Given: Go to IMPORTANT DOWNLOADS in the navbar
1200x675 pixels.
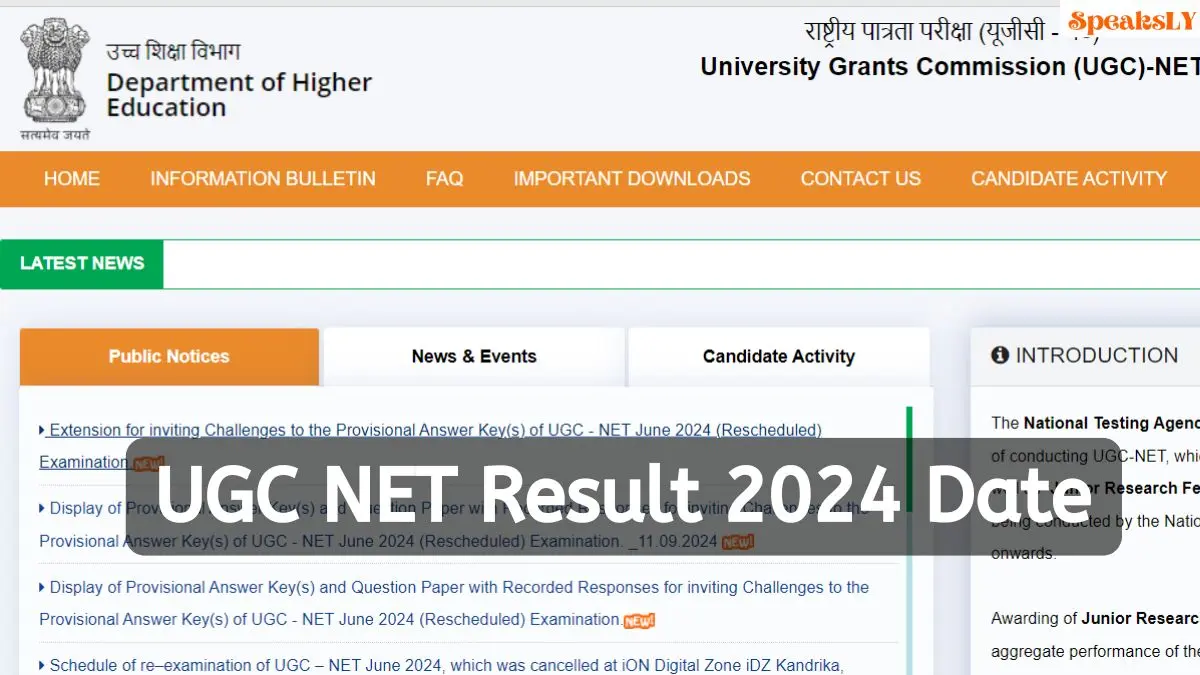Looking at the screenshot, I should (x=631, y=179).
